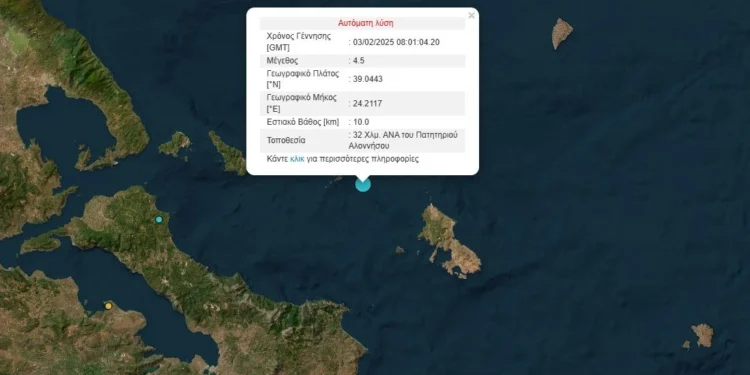Image resolution: width=750 pixels, height=375 pixels.
Task: Close the earthquake info popup
Action: pos(471,15)
